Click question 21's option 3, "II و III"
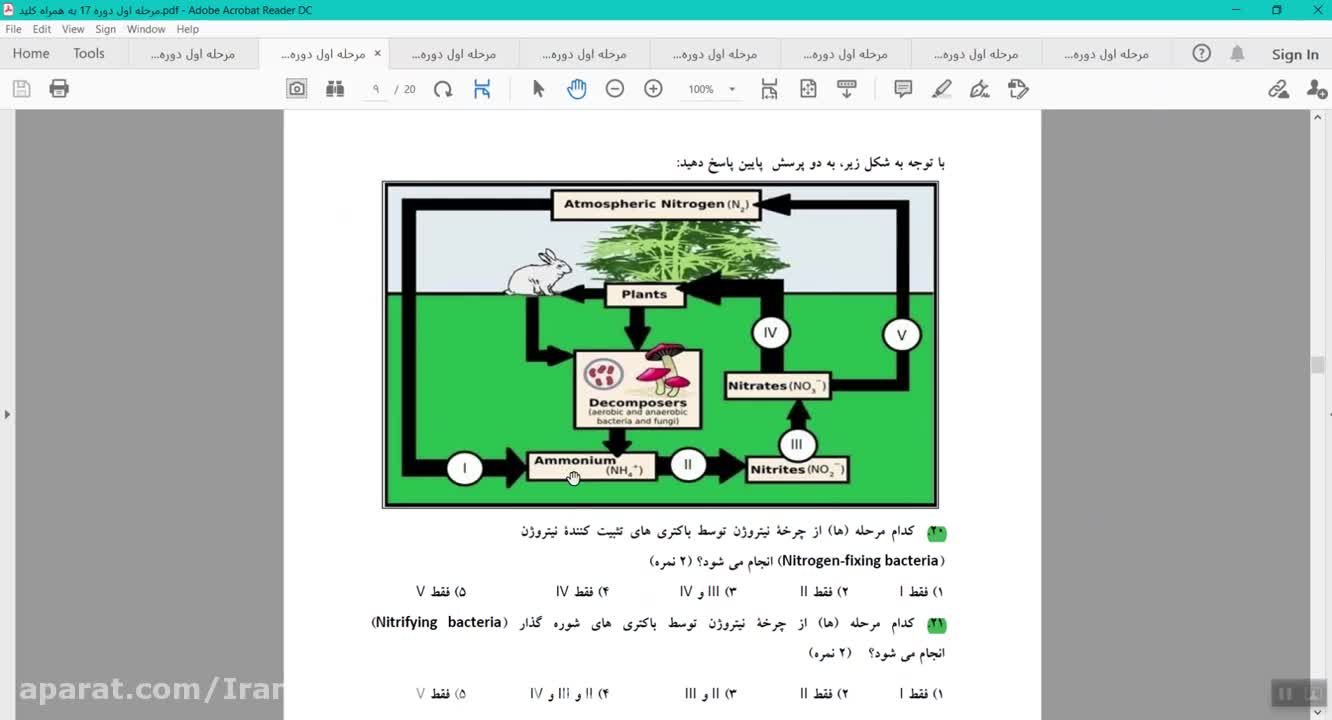The height and width of the screenshot is (720, 1332). [x=710, y=693]
